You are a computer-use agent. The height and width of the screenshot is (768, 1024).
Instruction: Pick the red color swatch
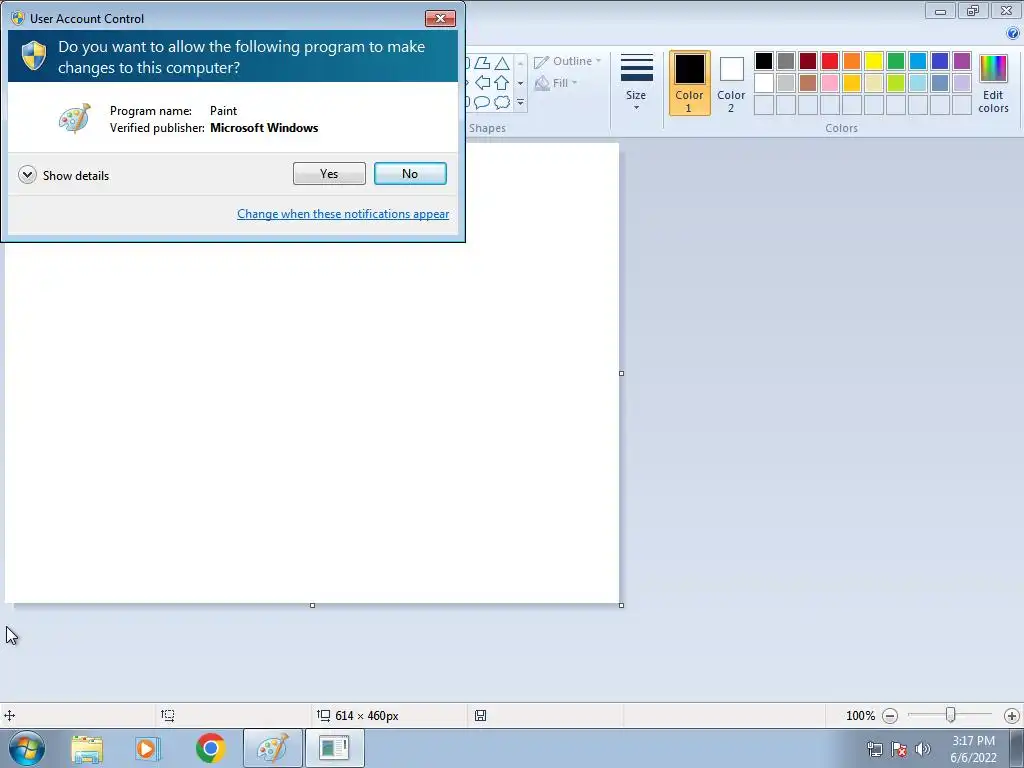829,61
